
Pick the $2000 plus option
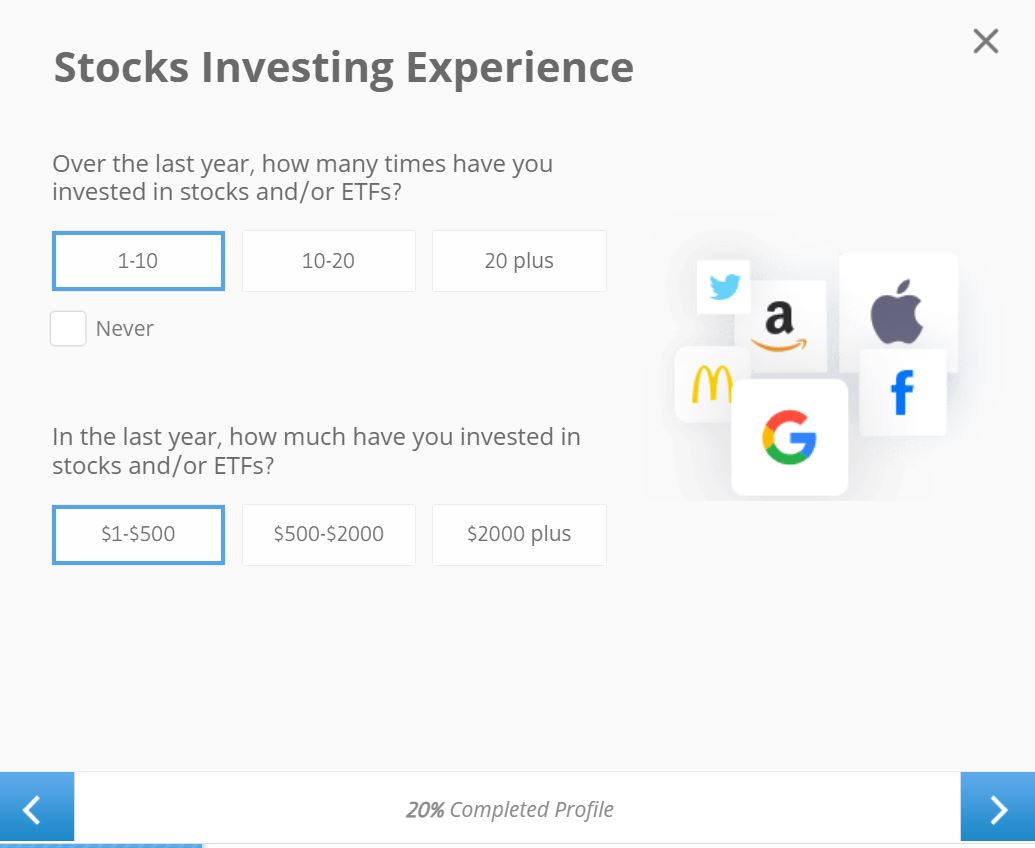519,535
